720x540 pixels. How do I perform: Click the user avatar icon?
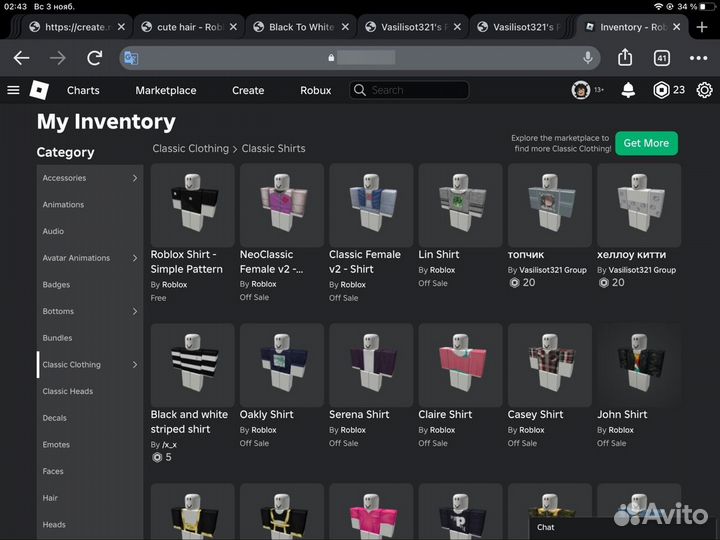coord(580,90)
